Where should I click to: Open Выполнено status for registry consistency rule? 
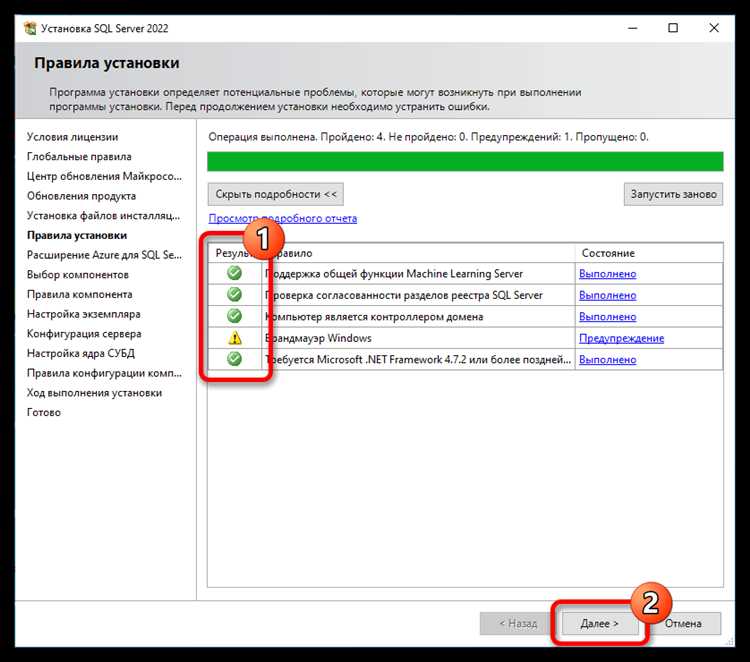tap(607, 295)
